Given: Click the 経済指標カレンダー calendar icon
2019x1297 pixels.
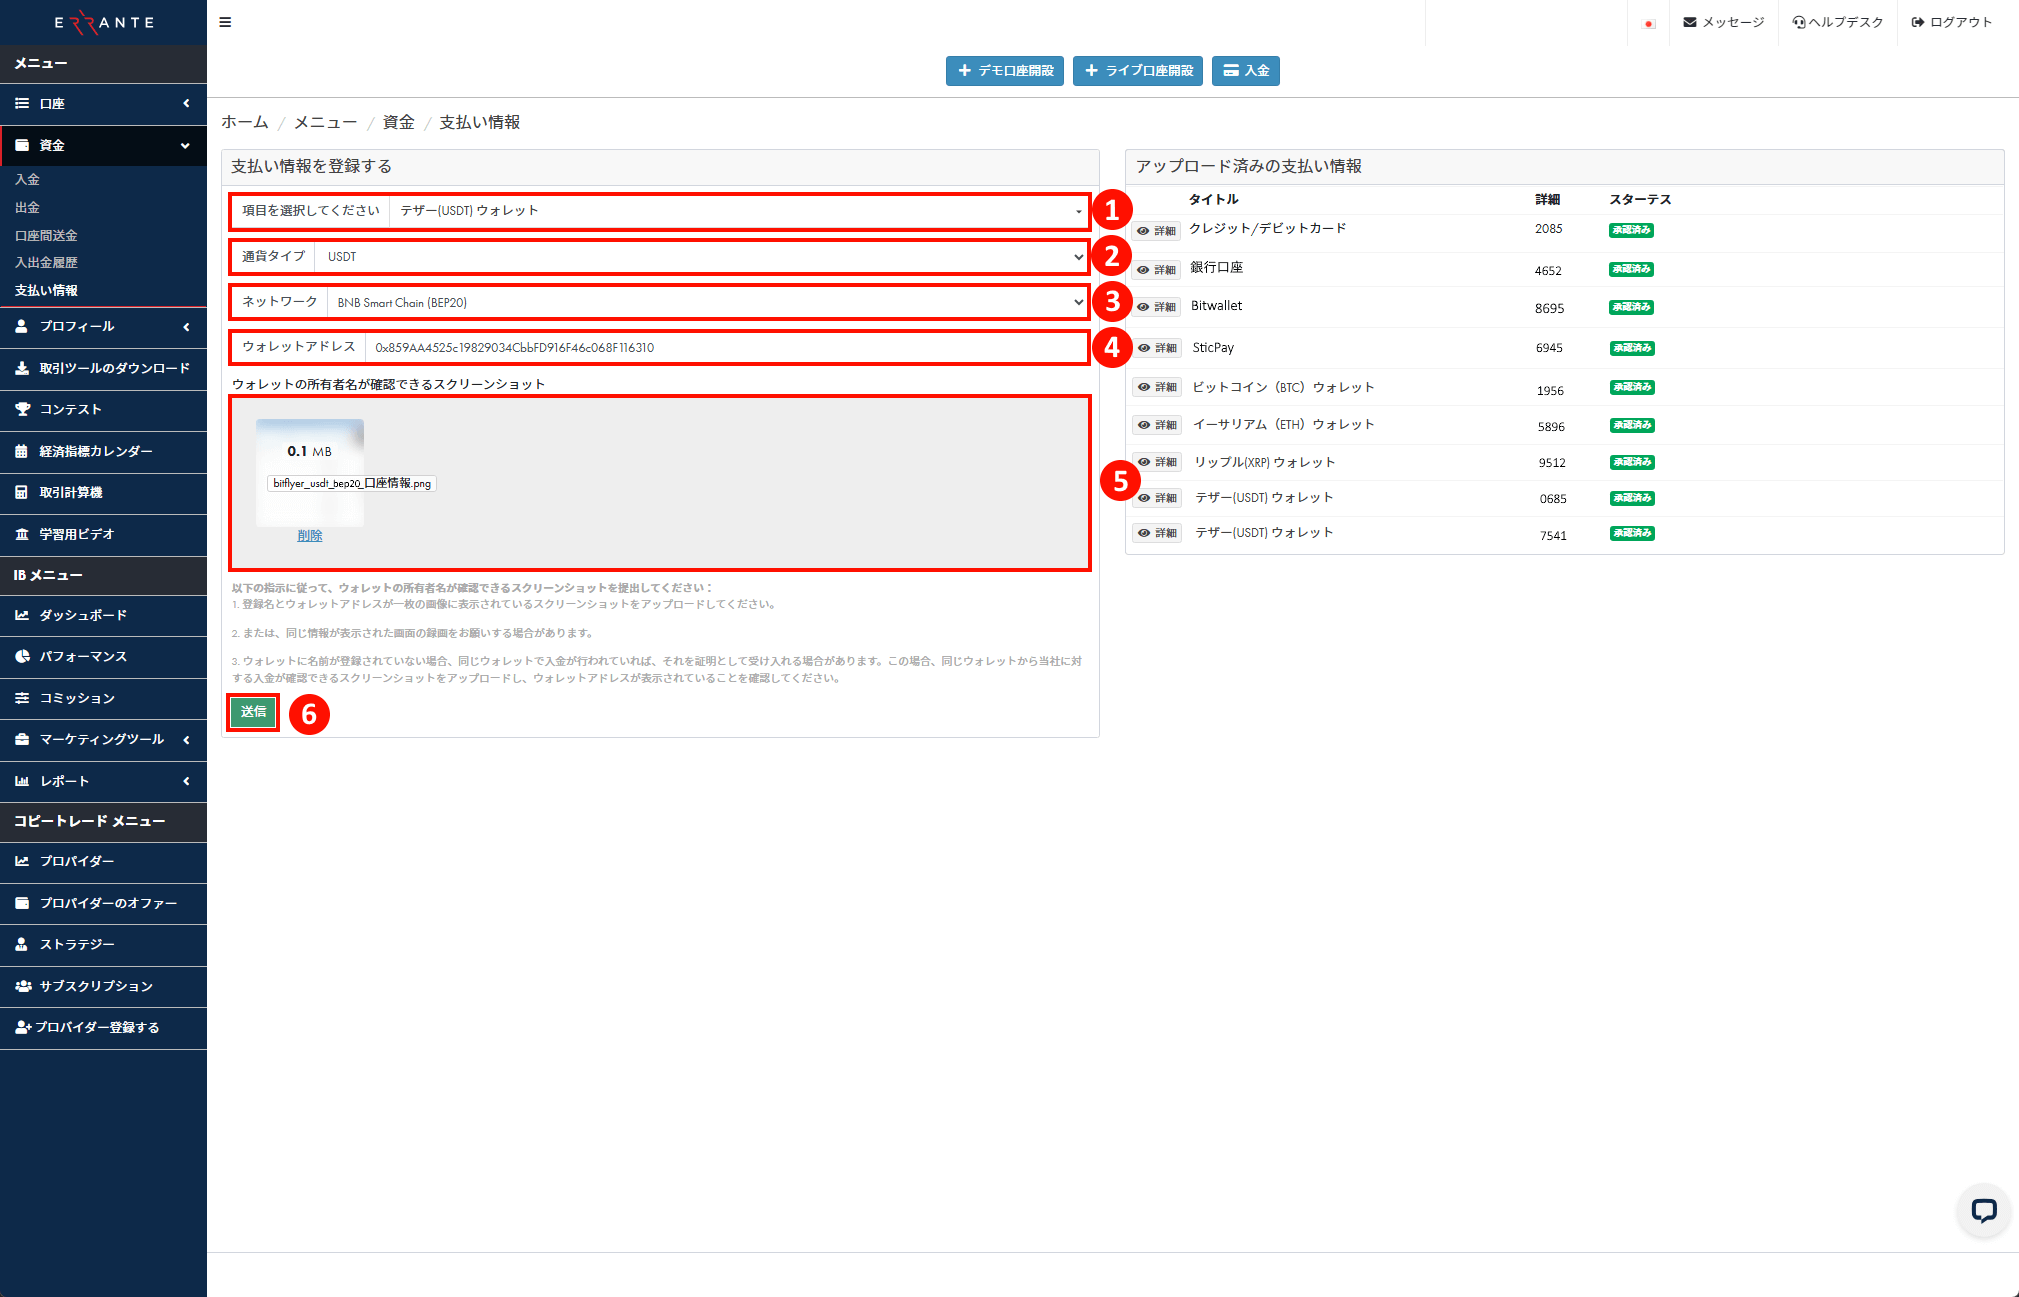Looking at the screenshot, I should [22, 451].
